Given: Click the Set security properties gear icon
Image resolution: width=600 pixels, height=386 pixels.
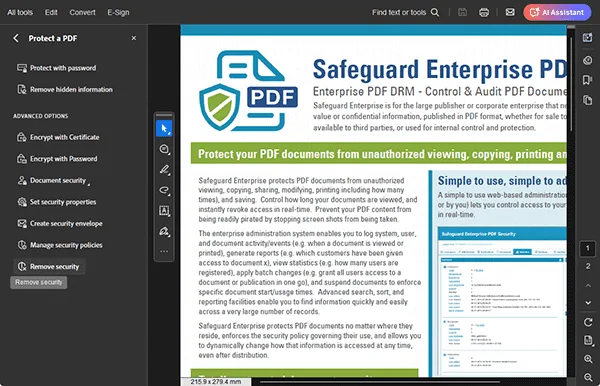Looking at the screenshot, I should coord(22,202).
